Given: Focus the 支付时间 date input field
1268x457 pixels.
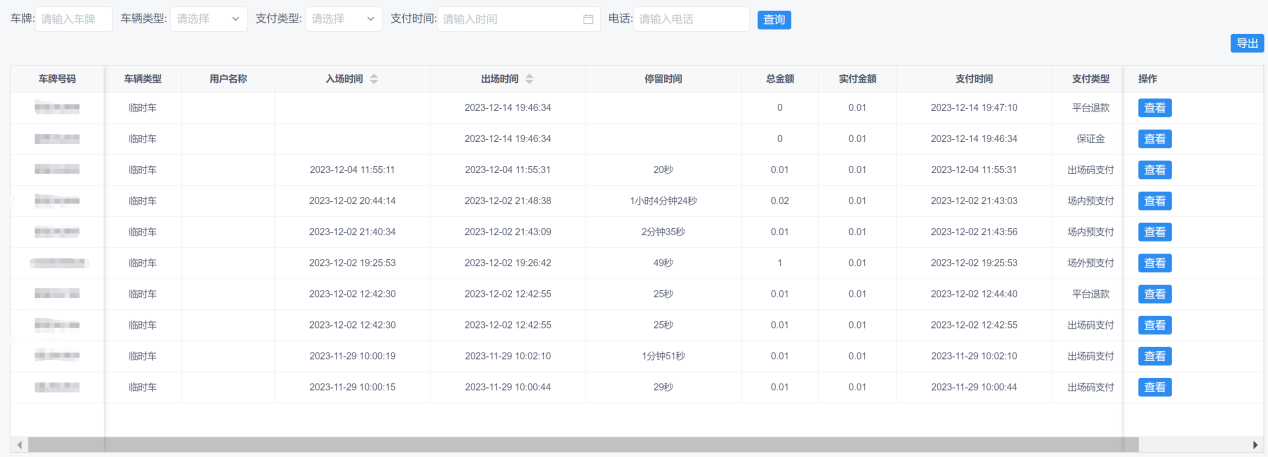Looking at the screenshot, I should tap(519, 19).
